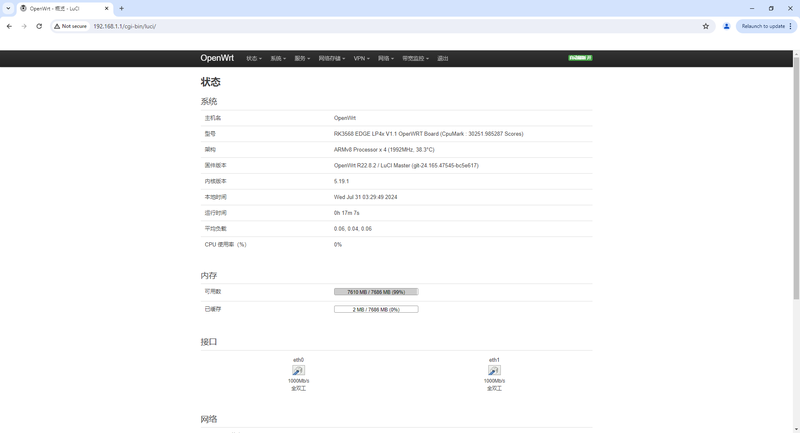This screenshot has width=800, height=433.
Task: Go forward in browser history
Action: pos(24,26)
